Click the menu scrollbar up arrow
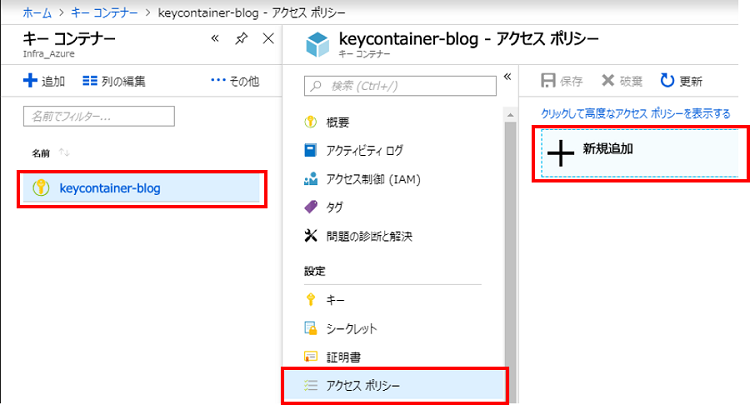750x405 pixels. [510, 115]
